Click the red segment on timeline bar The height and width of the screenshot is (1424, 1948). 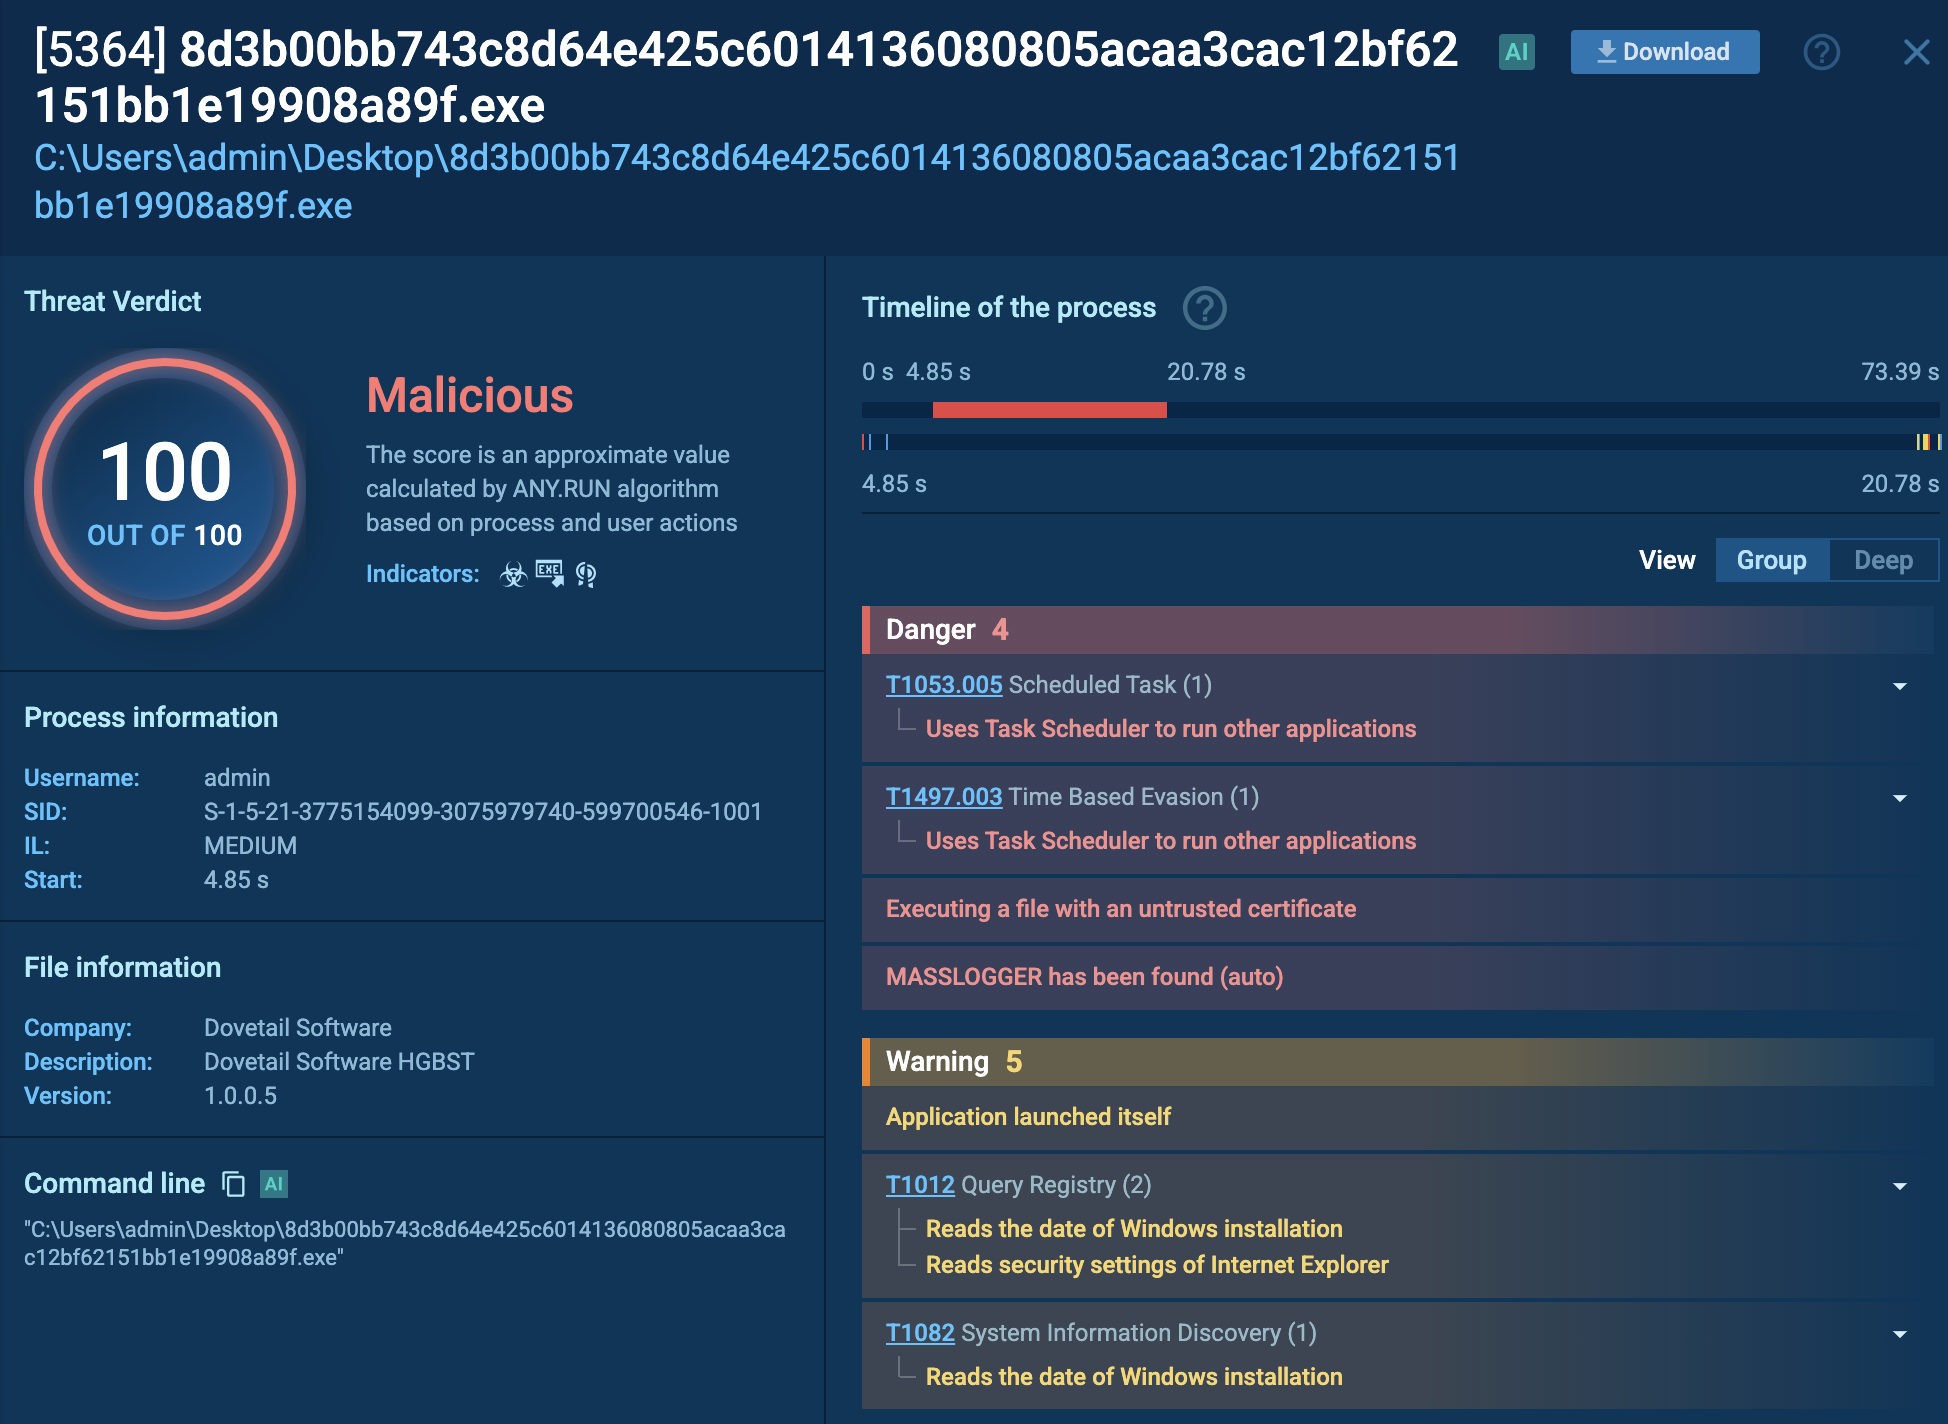coord(1049,410)
